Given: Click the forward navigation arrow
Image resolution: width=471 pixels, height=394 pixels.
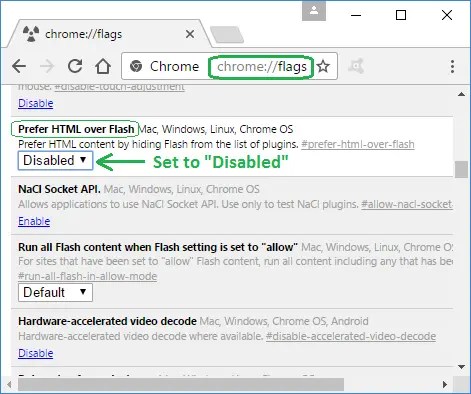Looking at the screenshot, I should pyautogui.click(x=47, y=66).
